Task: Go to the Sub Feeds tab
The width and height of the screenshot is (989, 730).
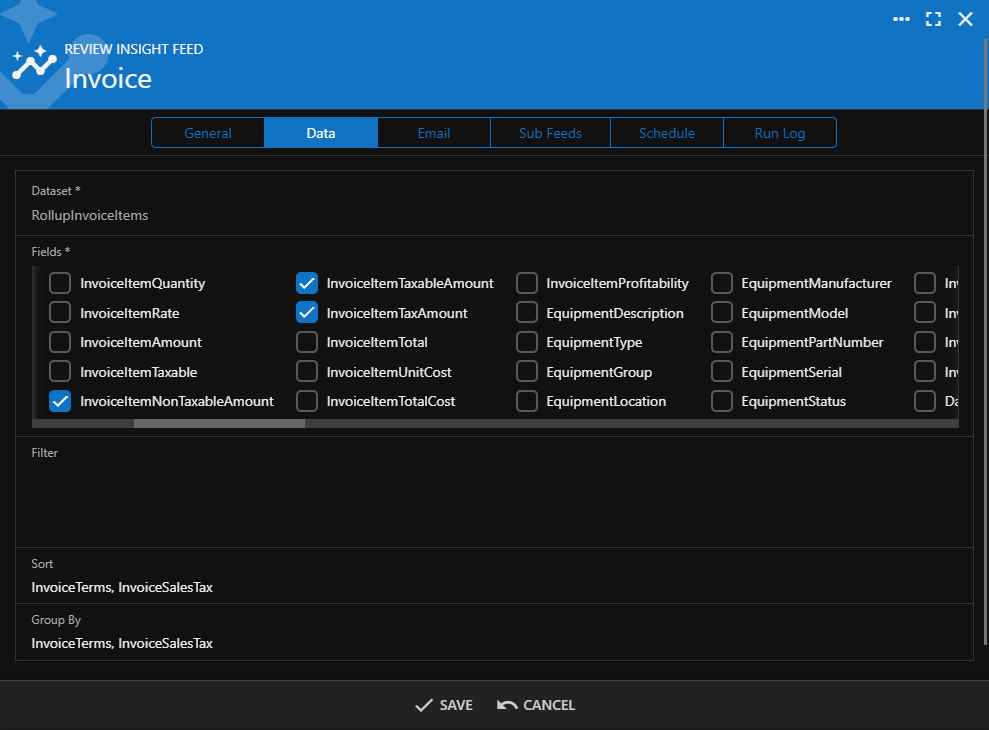Action: 550,133
